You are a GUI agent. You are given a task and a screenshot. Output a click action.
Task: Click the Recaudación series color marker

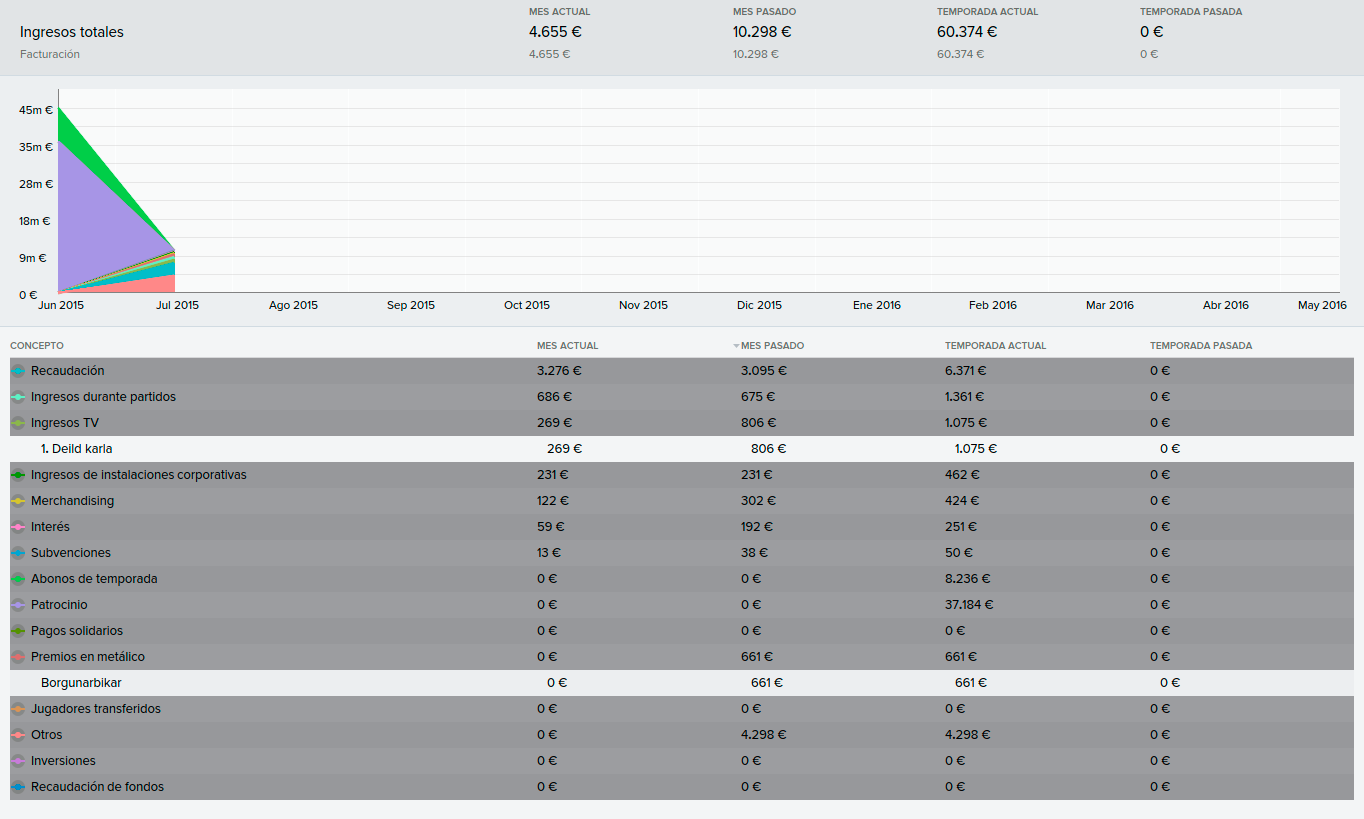(x=18, y=371)
